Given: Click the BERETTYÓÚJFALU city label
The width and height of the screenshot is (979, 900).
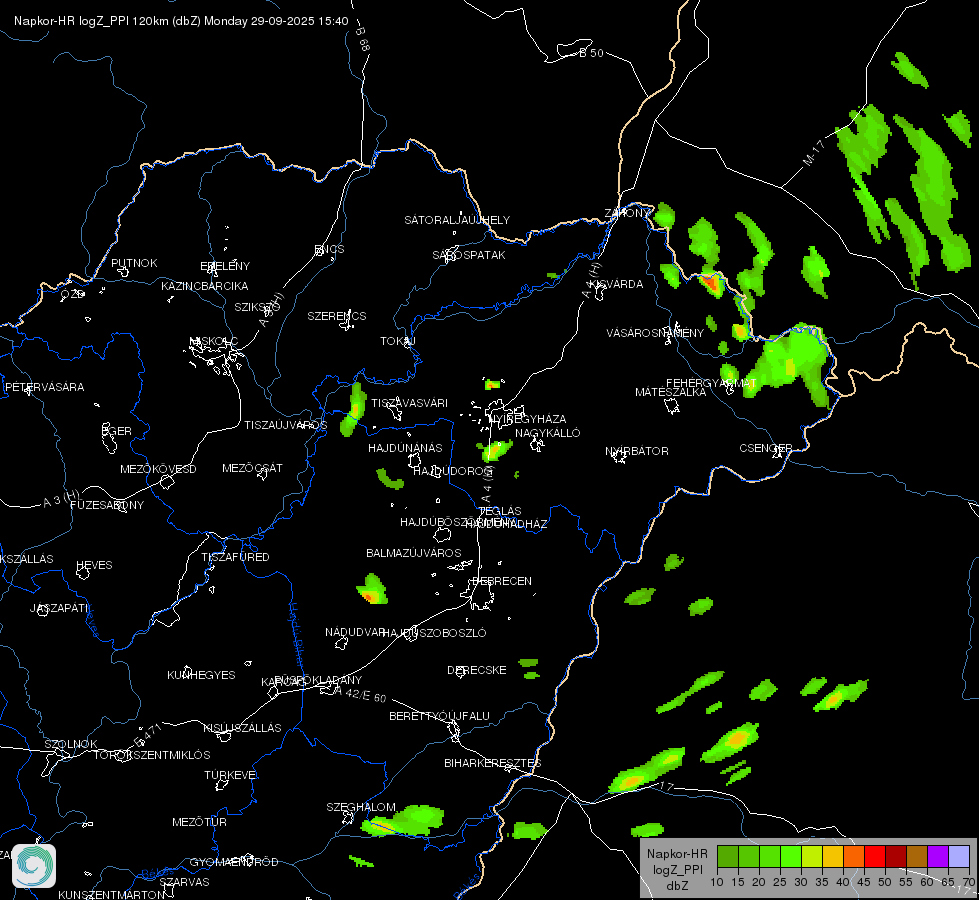Looking at the screenshot, I should point(440,716).
